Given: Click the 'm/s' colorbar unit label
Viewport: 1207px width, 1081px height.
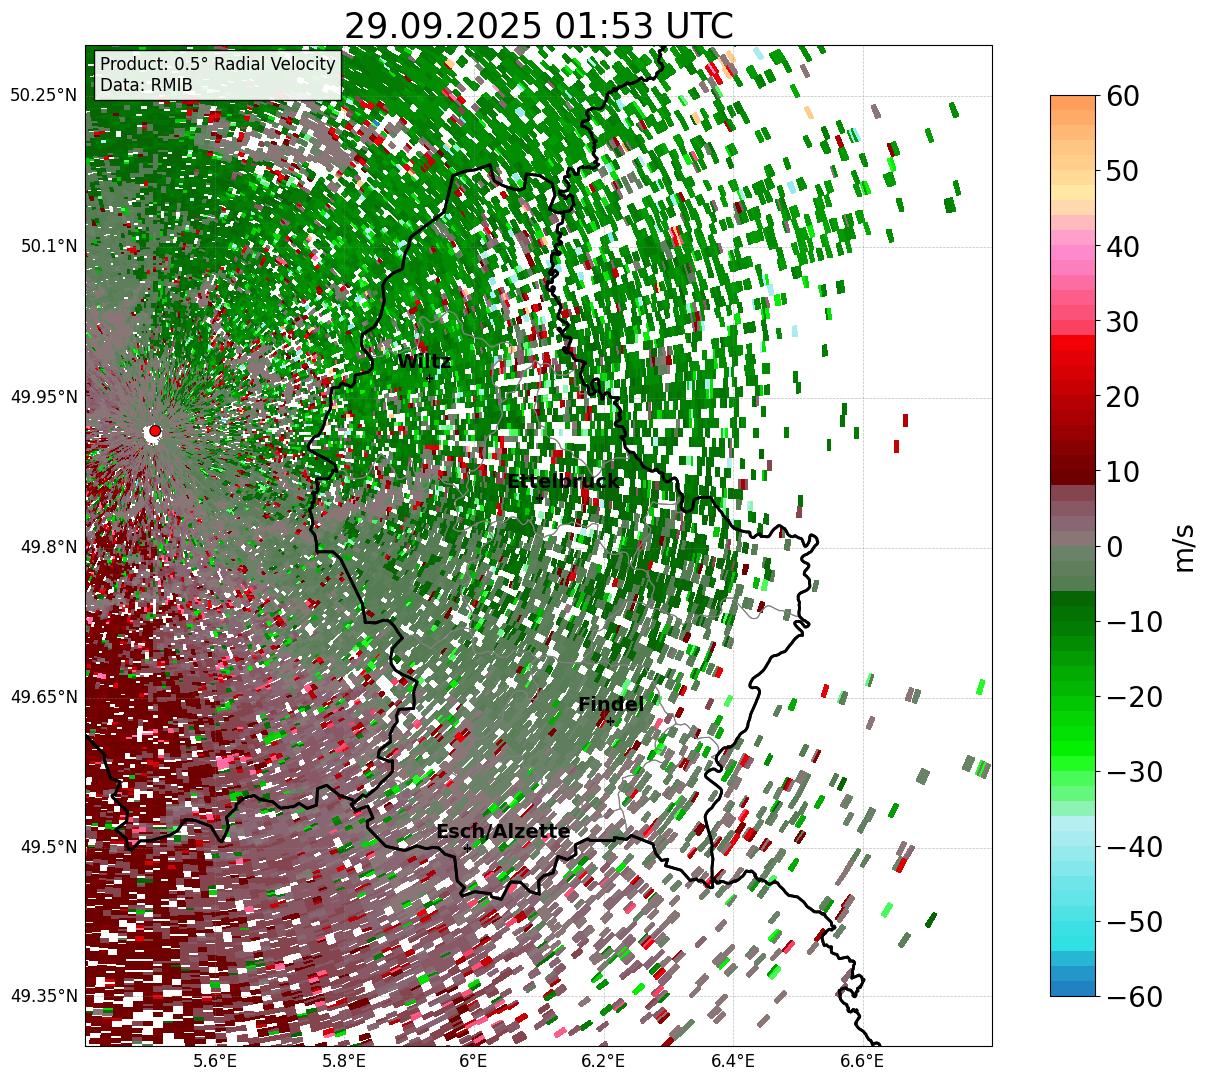Looking at the screenshot, I should 1184,546.
